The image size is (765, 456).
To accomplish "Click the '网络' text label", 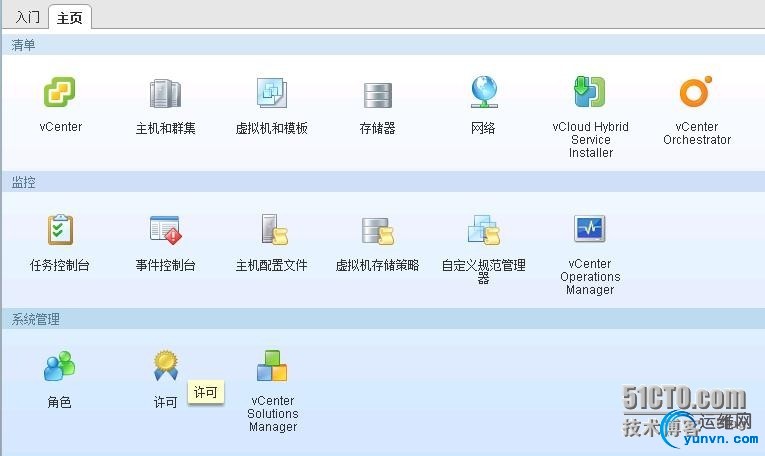I will point(483,128).
